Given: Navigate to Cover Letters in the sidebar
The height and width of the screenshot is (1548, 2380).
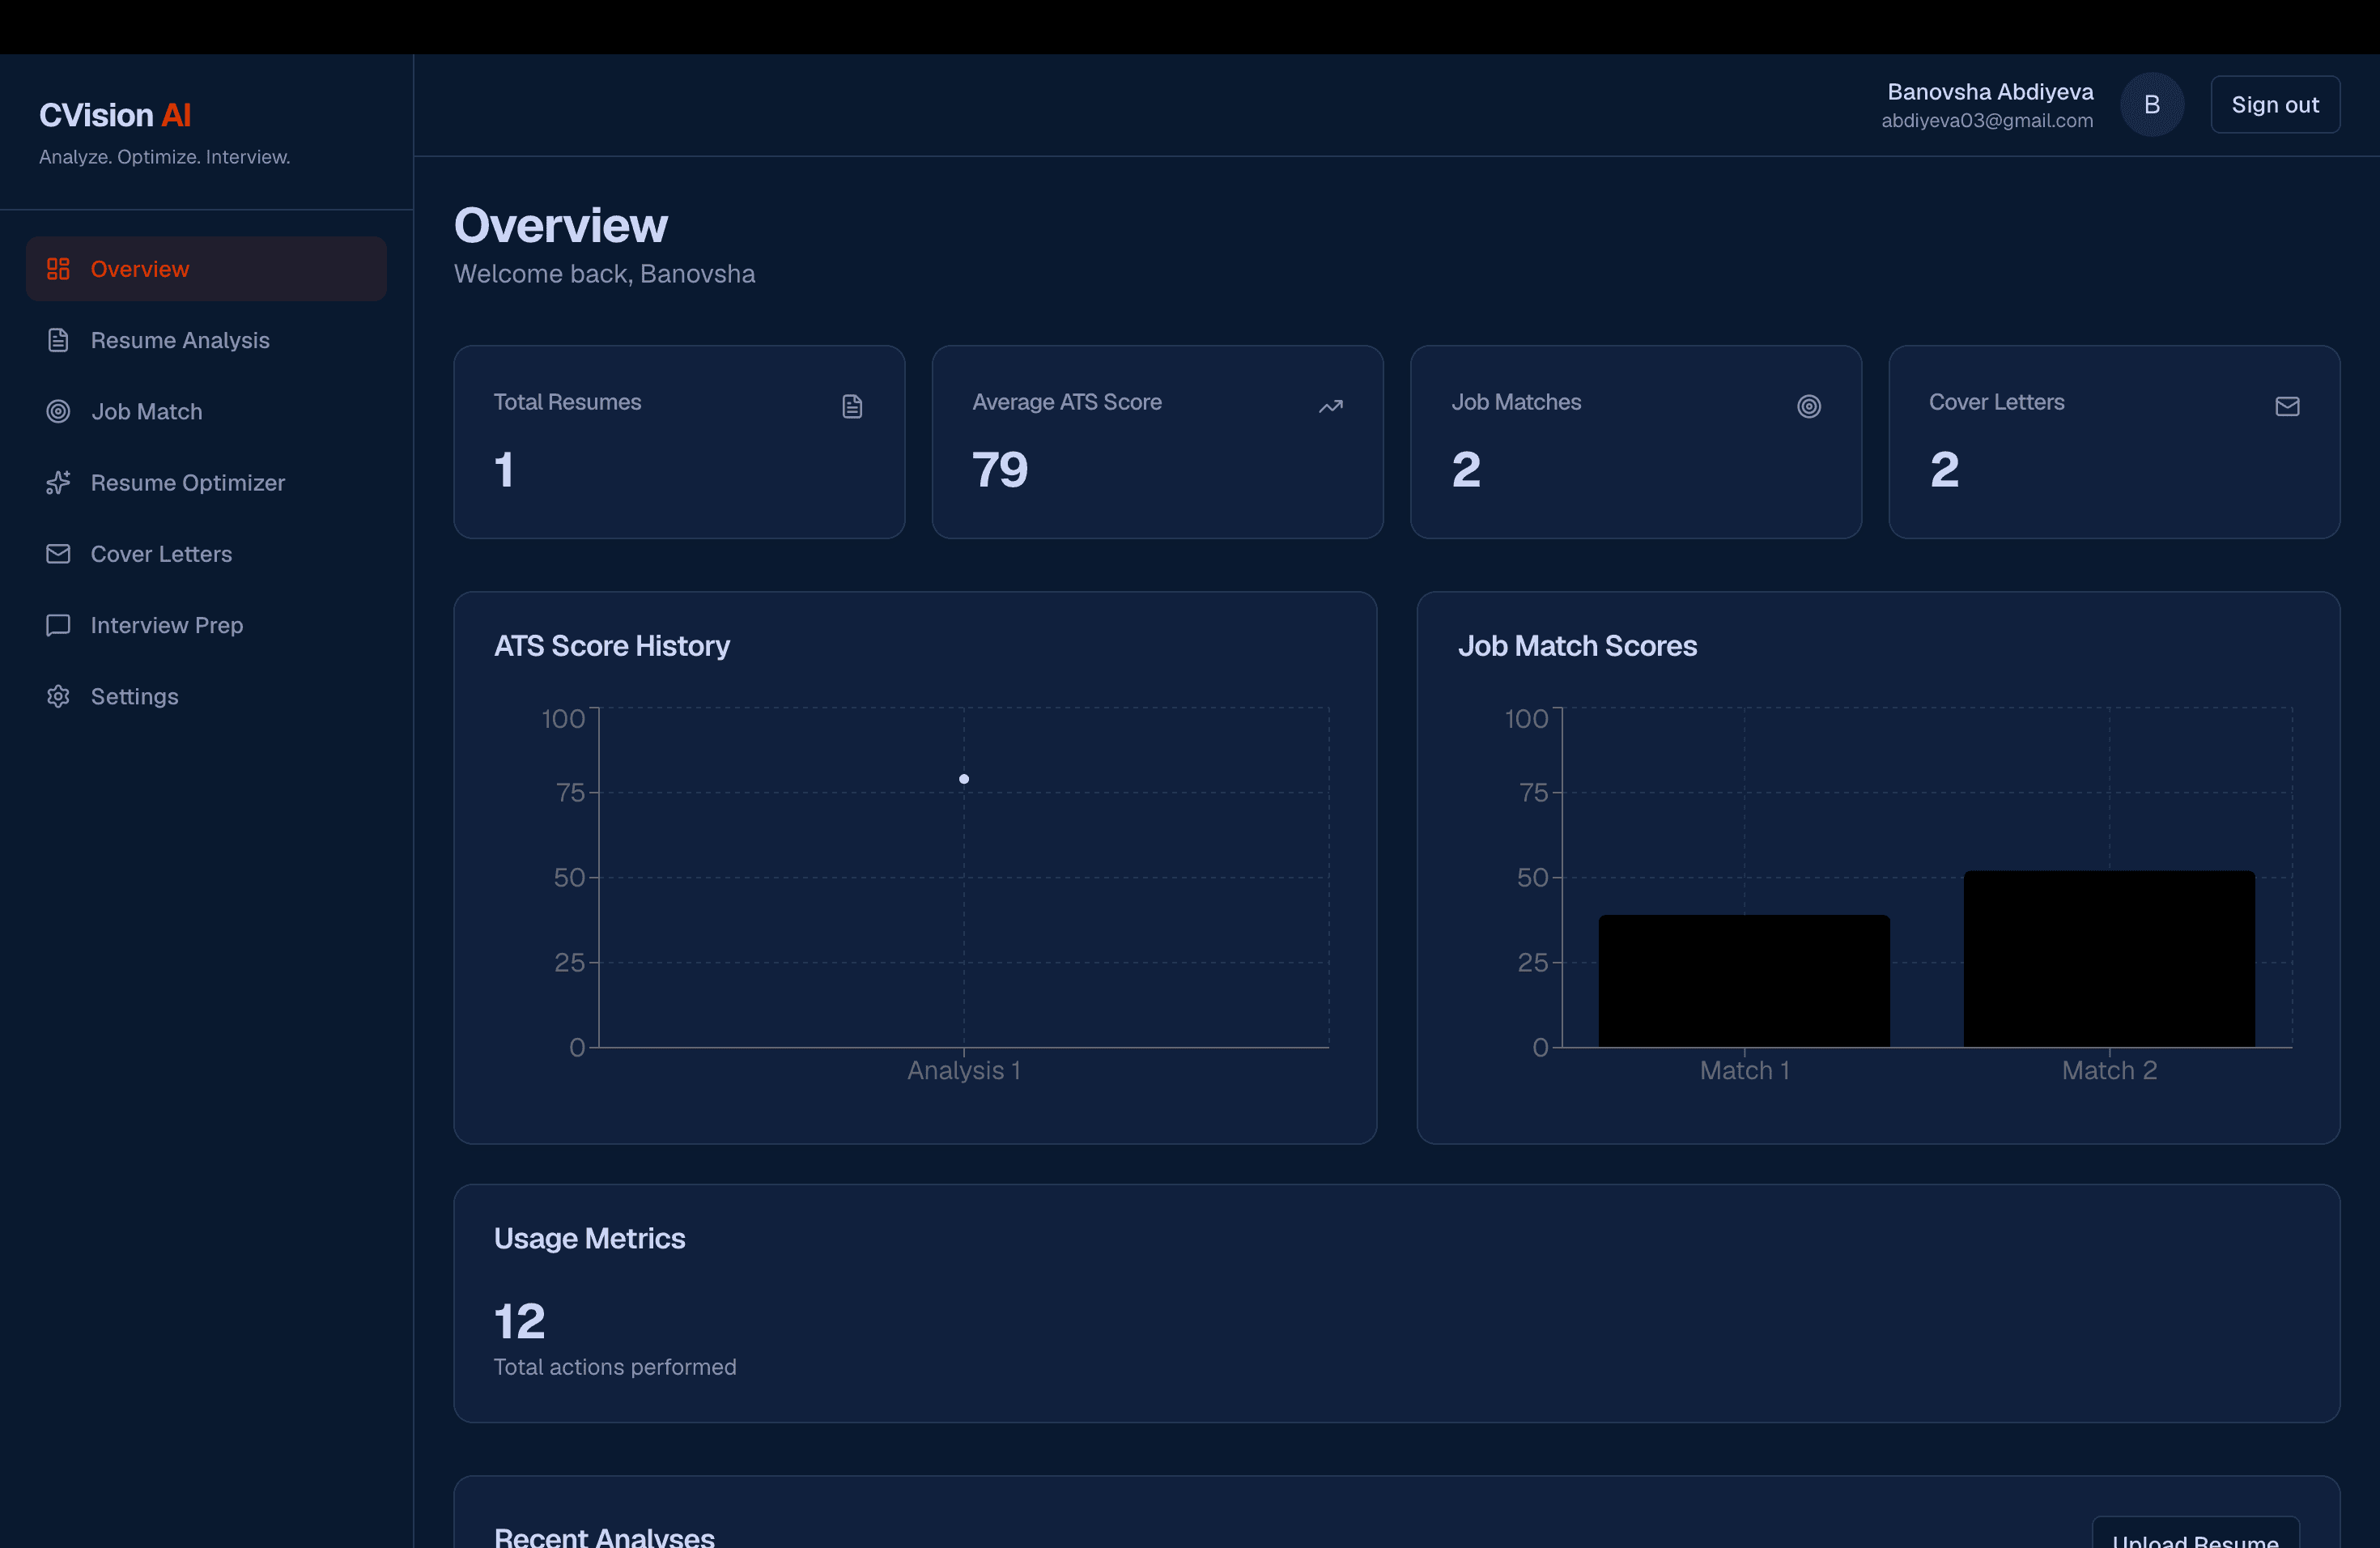Looking at the screenshot, I should 206,554.
